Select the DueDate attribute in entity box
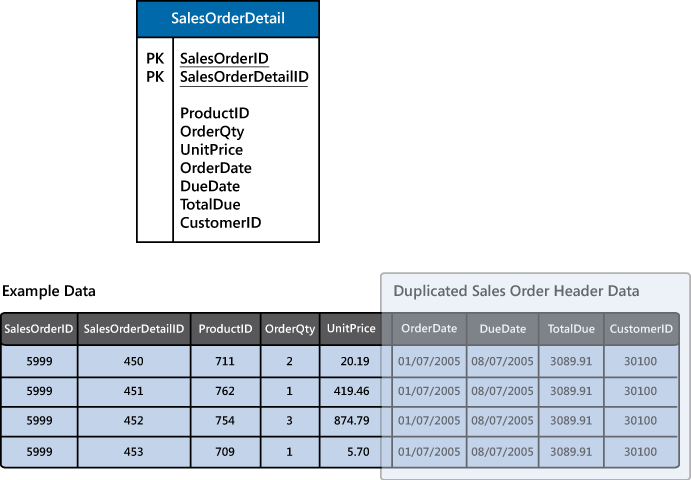691x480 pixels. tap(210, 186)
